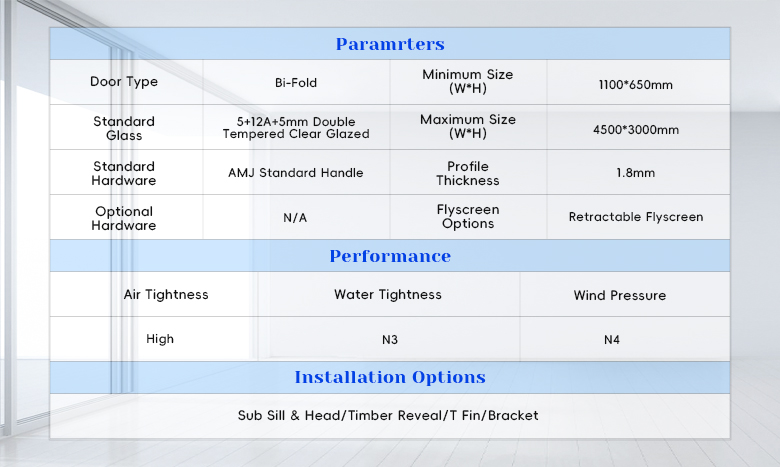780x467 pixels.
Task: Select the Water Tightness column heading
Action: [388, 294]
